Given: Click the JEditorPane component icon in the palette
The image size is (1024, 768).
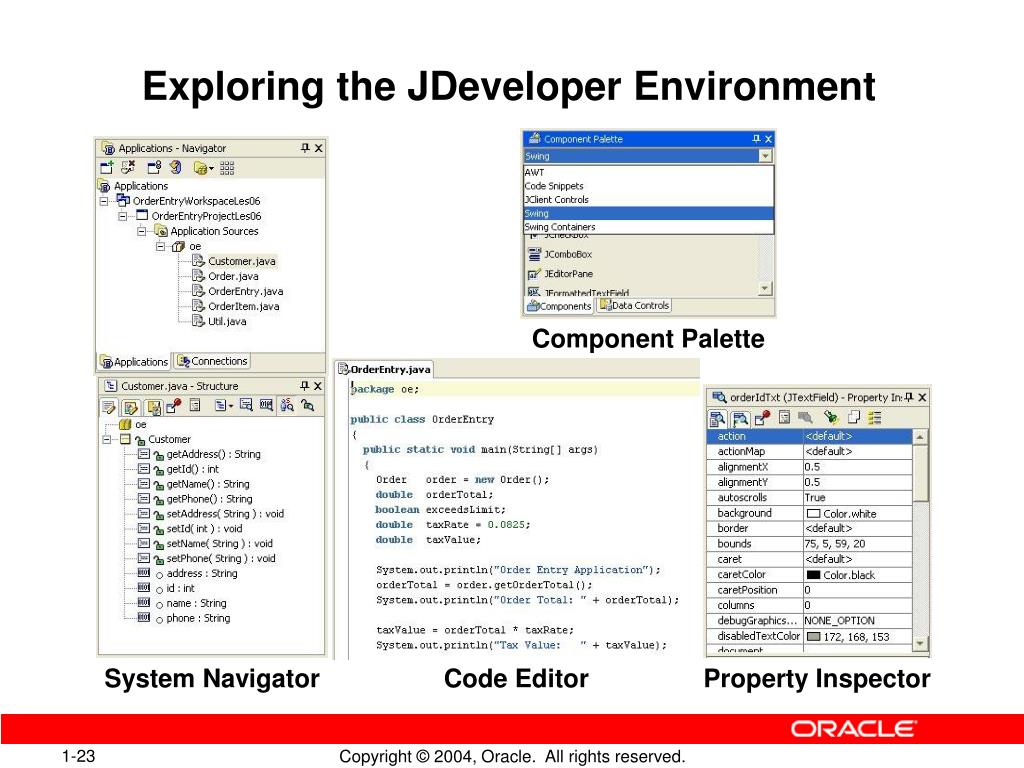Looking at the screenshot, I should (534, 274).
